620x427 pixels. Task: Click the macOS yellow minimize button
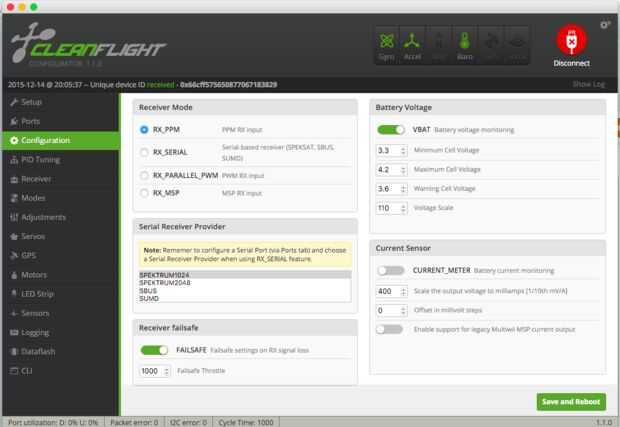(x=22, y=7)
